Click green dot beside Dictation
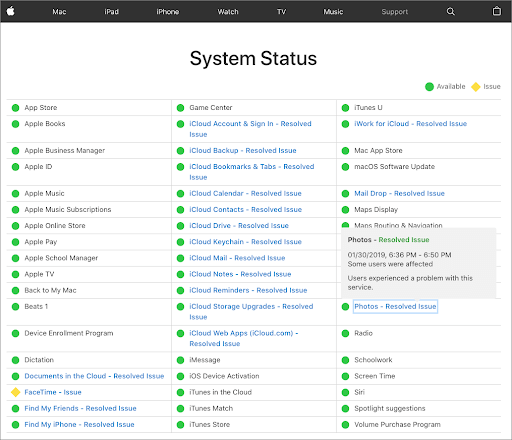This screenshot has width=512, height=440. tap(15, 360)
